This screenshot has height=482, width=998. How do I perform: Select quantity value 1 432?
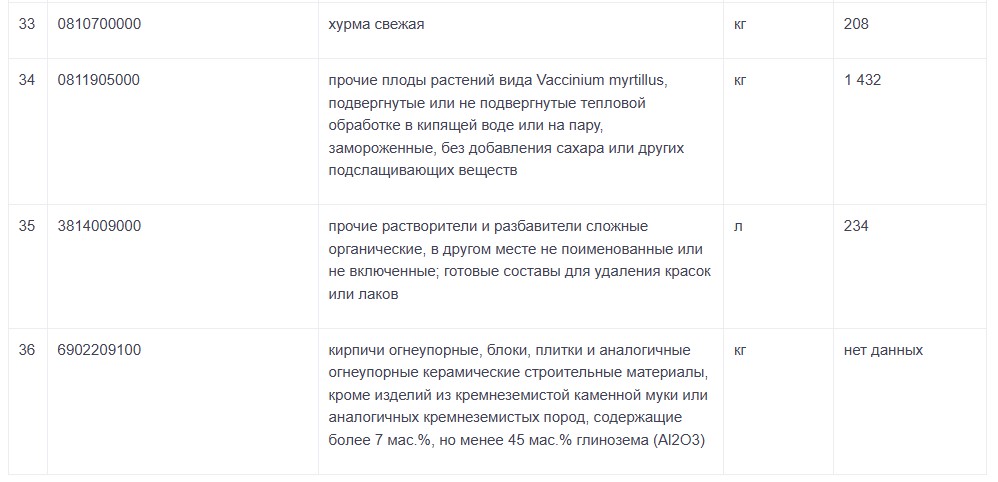point(862,80)
